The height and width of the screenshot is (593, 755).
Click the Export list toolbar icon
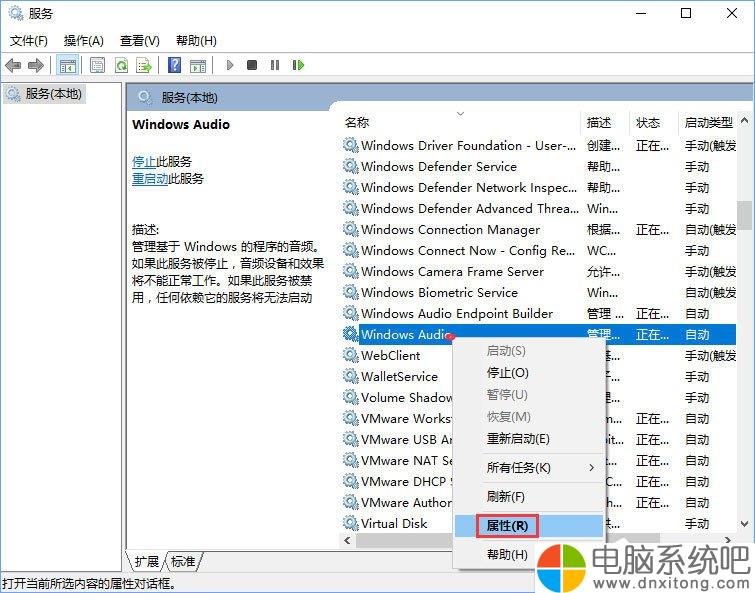(144, 65)
